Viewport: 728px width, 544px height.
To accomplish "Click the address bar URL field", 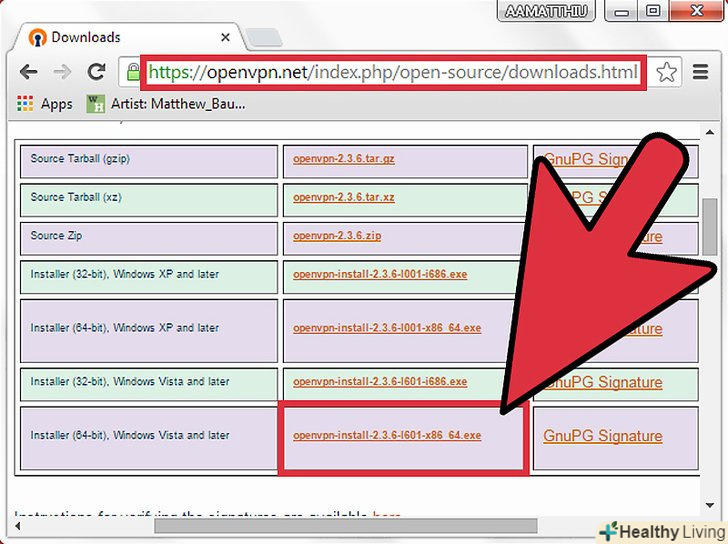I will (393, 72).
